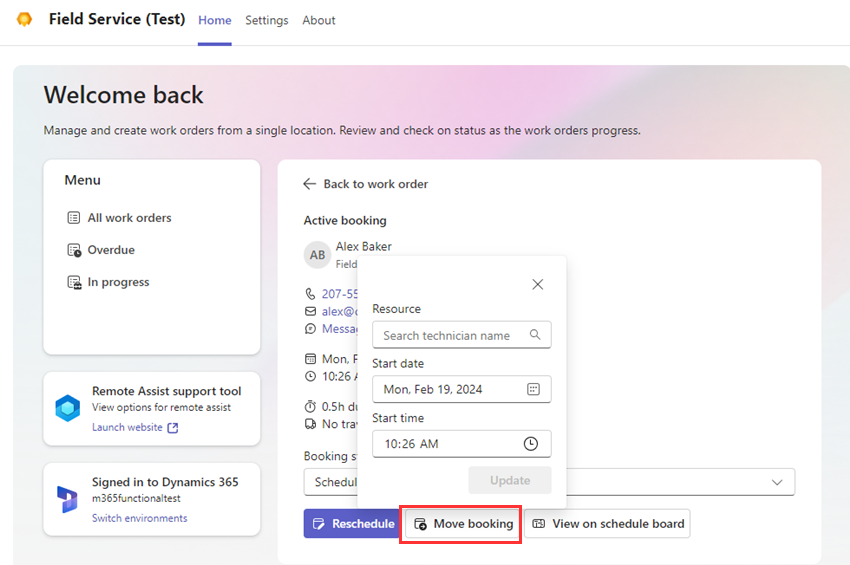Image resolution: width=850 pixels, height=565 pixels.
Task: Click the Reschedule pencil icon
Action: (319, 524)
